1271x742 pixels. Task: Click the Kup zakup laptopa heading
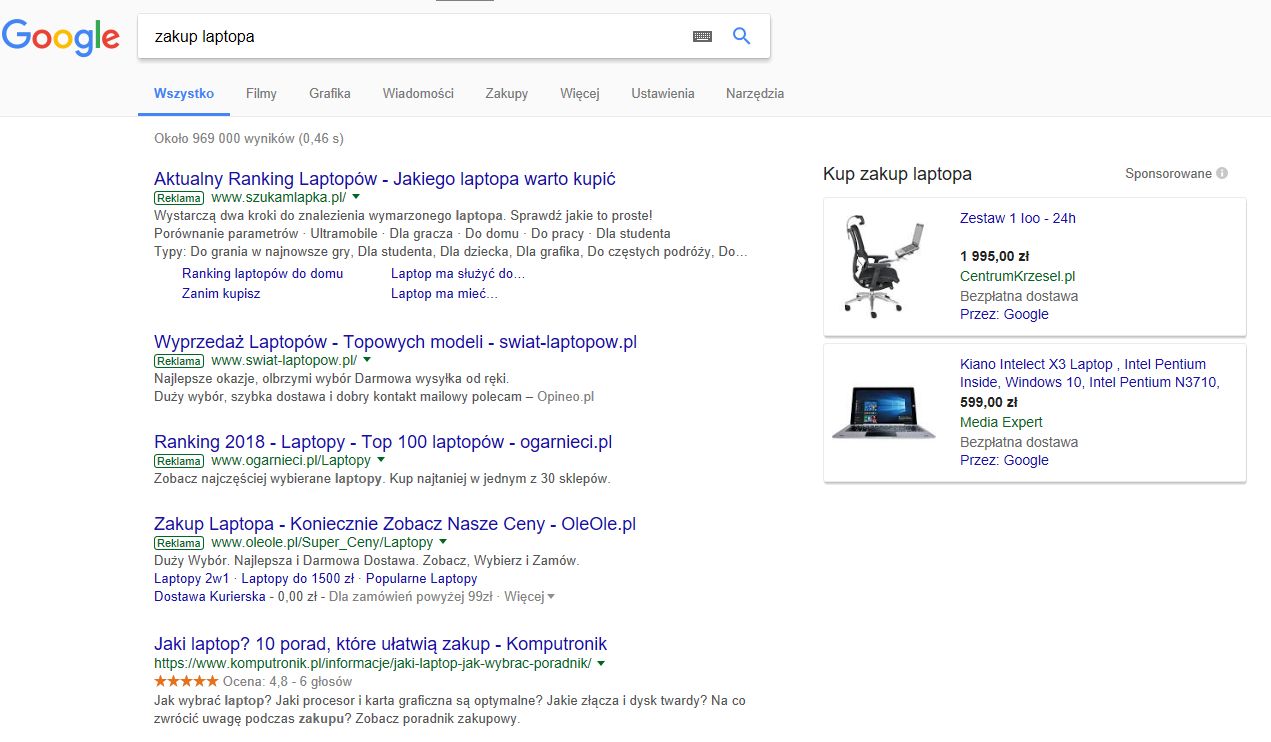tap(897, 174)
